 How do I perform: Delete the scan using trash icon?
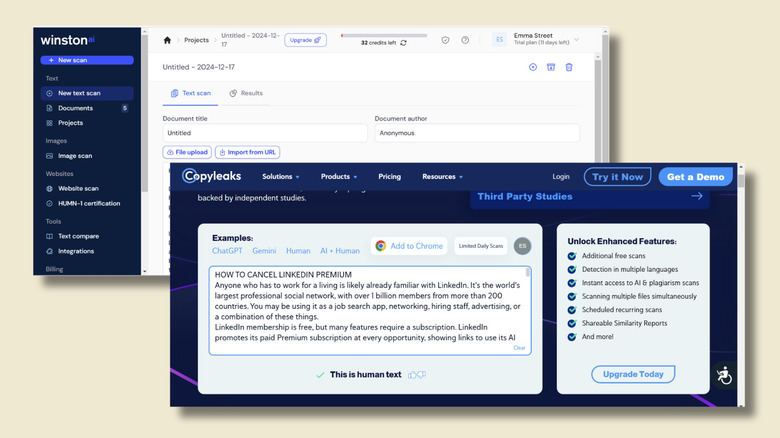(569, 67)
